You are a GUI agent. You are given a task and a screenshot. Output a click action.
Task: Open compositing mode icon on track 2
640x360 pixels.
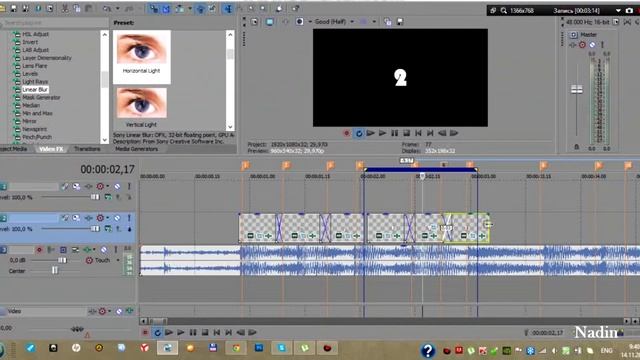click(x=108, y=229)
